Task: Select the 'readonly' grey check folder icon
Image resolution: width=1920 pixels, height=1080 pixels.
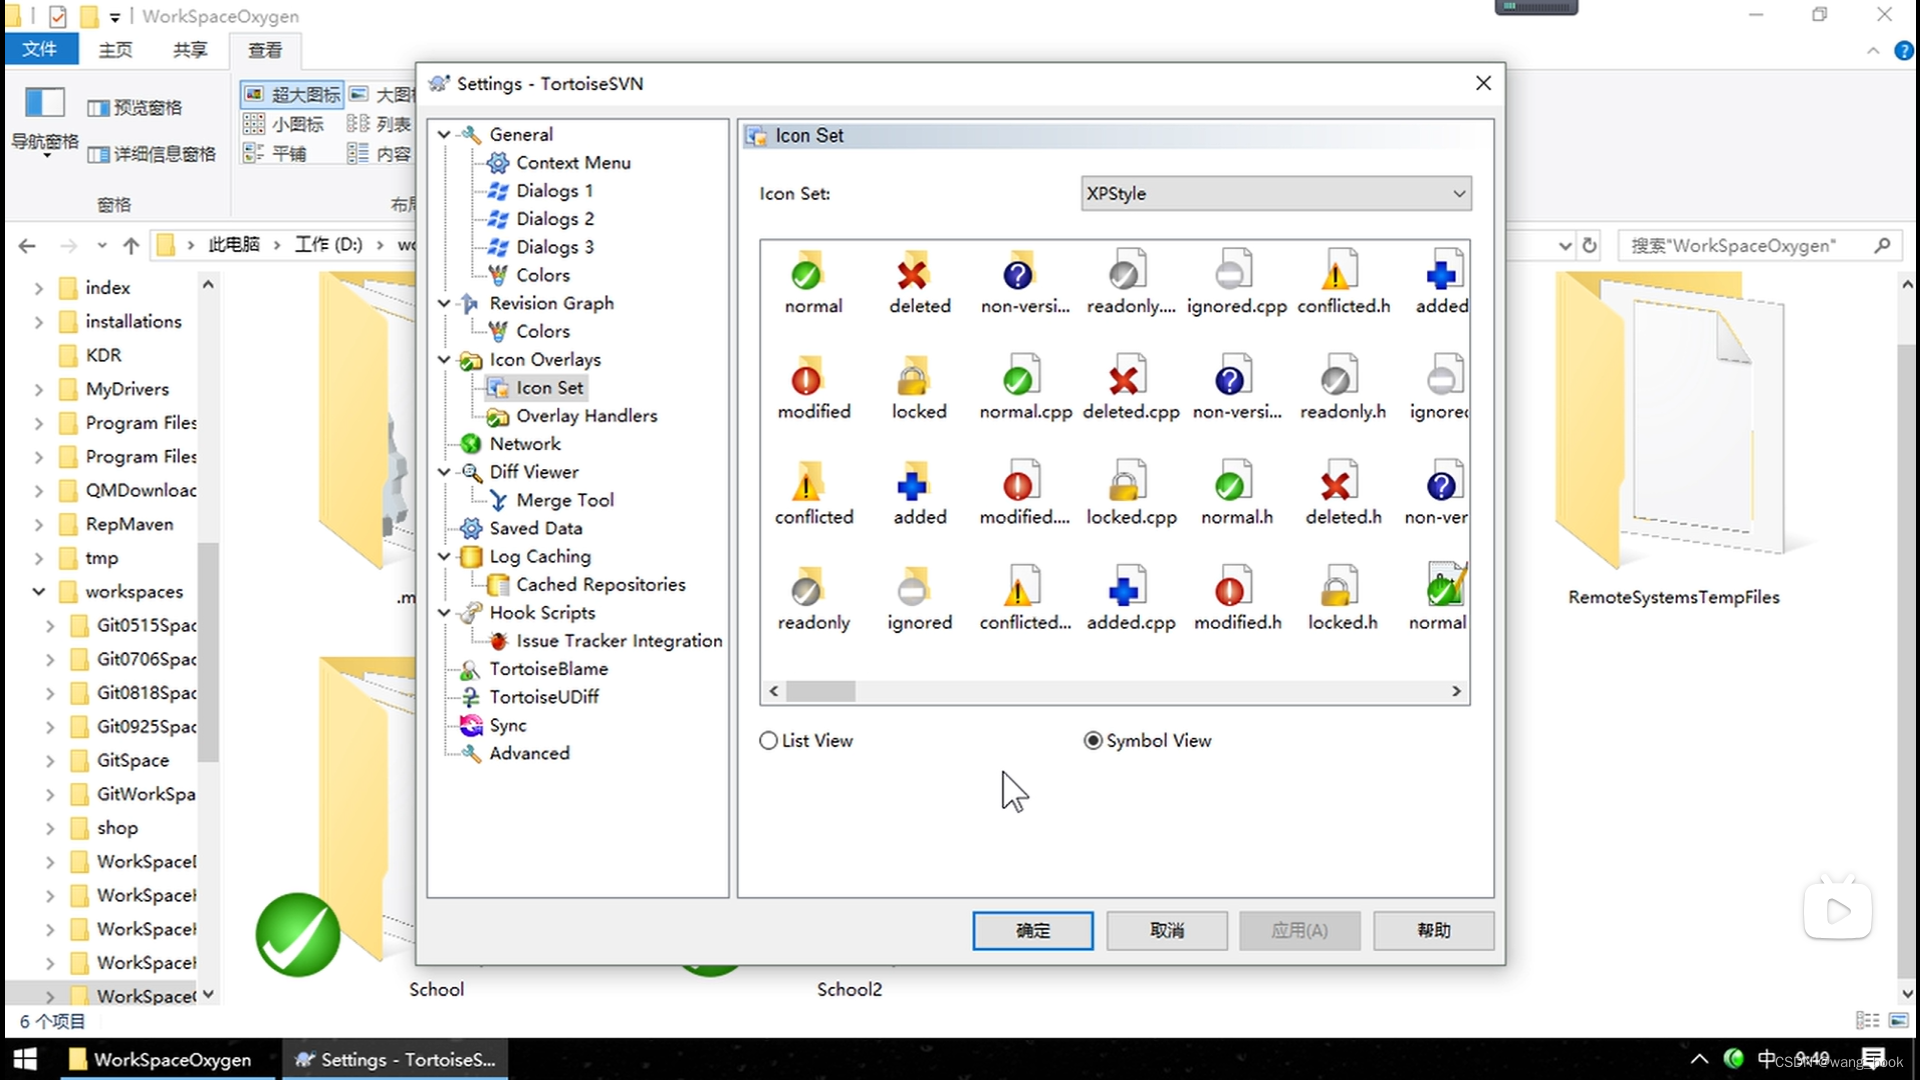Action: click(x=809, y=588)
